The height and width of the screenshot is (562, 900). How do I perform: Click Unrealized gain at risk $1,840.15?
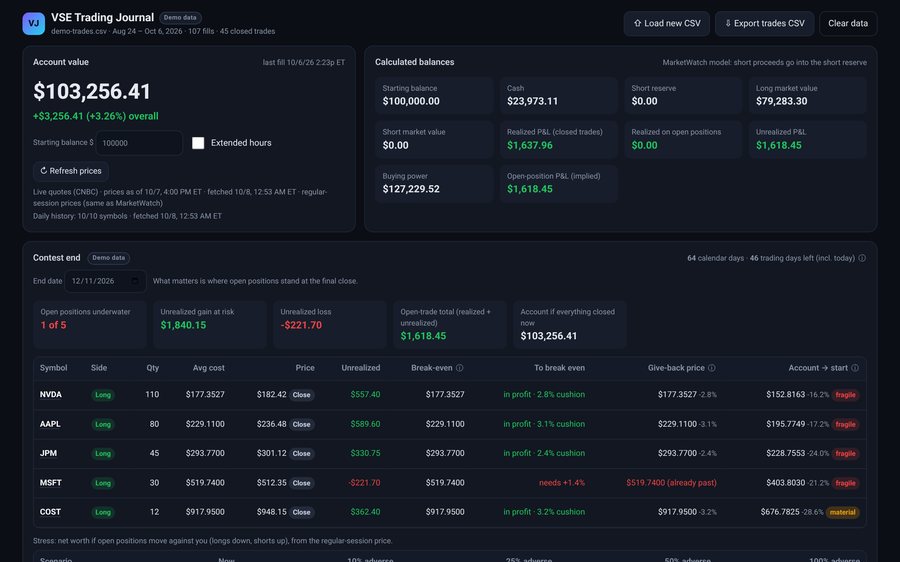[x=183, y=325]
